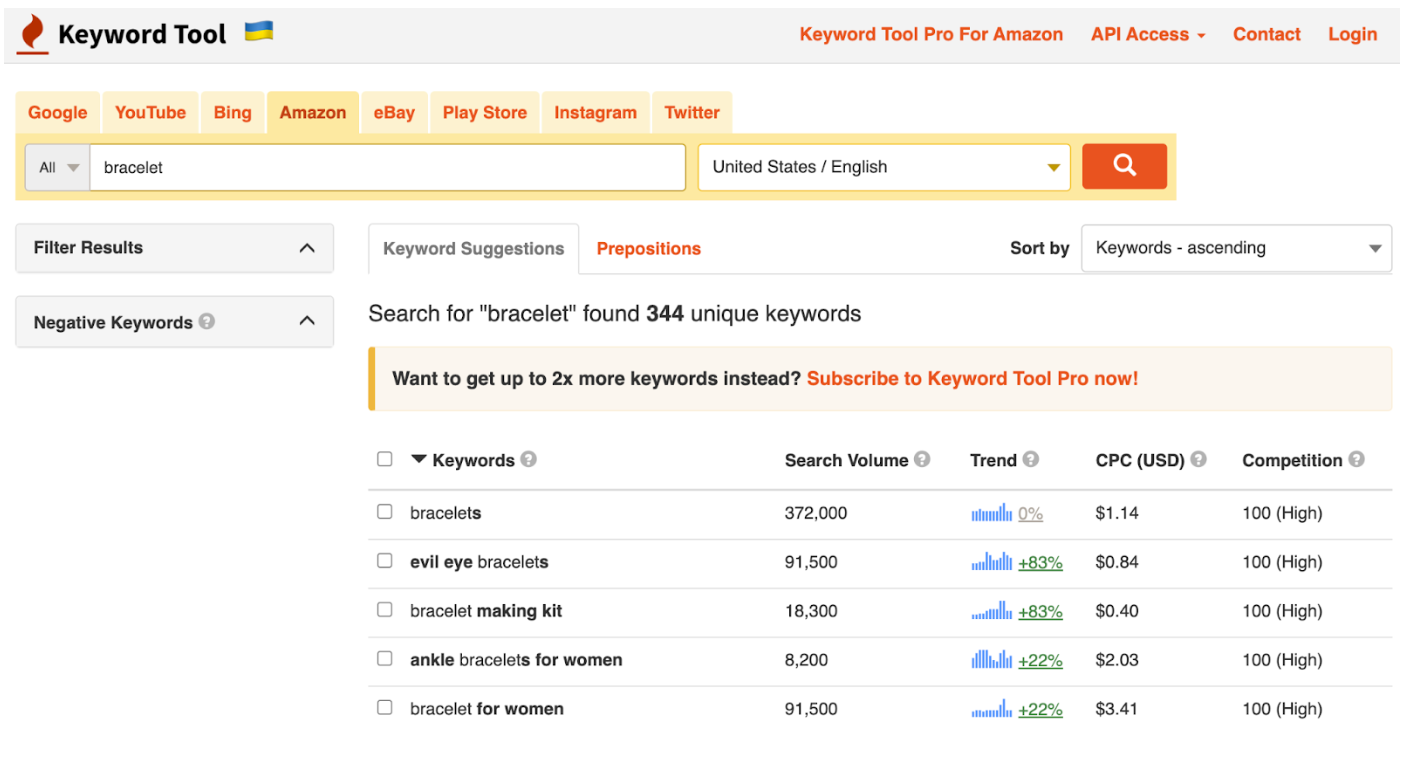This screenshot has width=1424, height=762.
Task: Click +83% trend link for evil eye bracelets
Action: tap(1040, 563)
